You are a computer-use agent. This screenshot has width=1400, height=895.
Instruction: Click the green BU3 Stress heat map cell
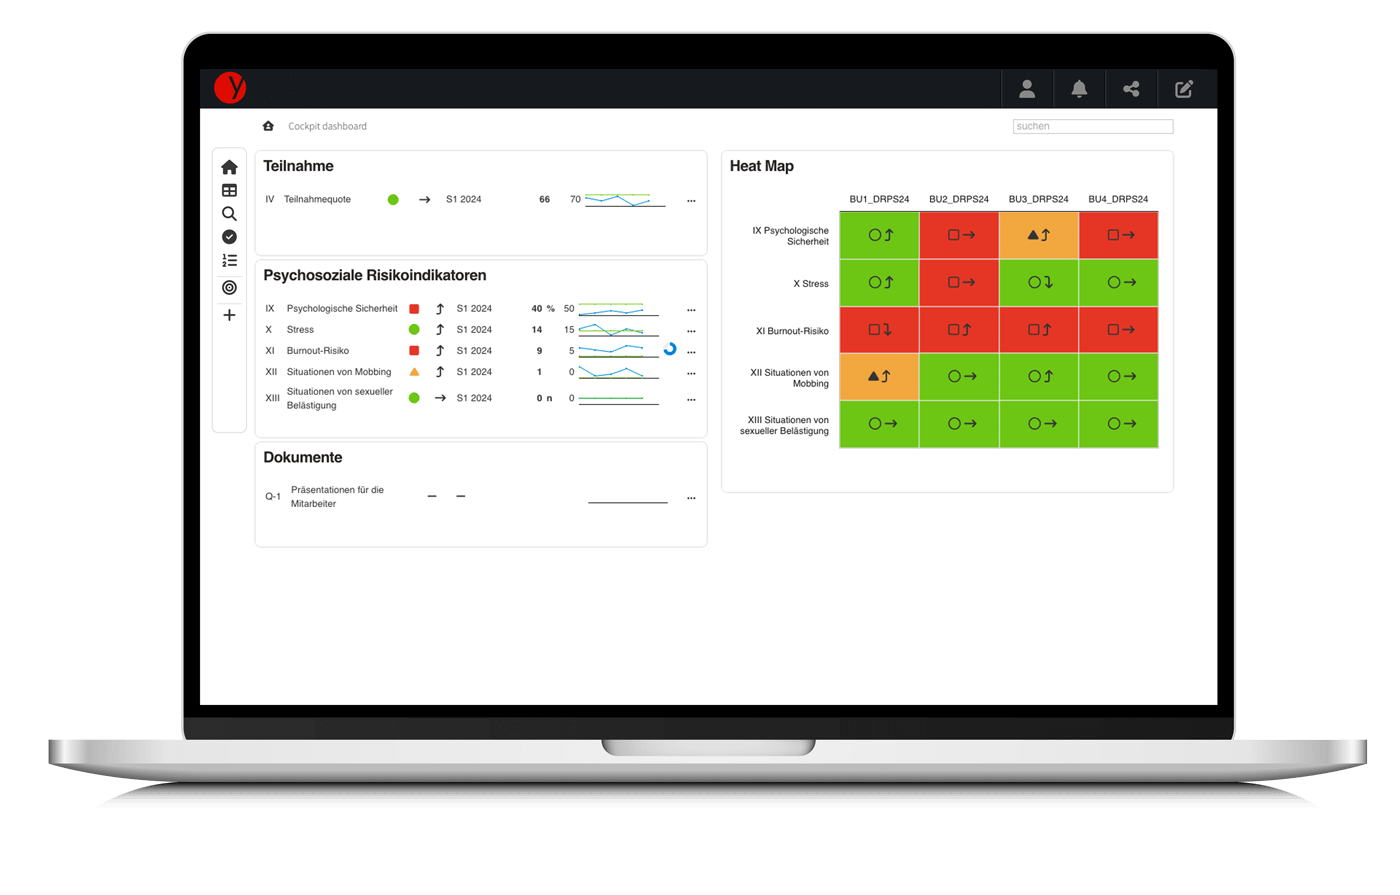coord(1039,283)
